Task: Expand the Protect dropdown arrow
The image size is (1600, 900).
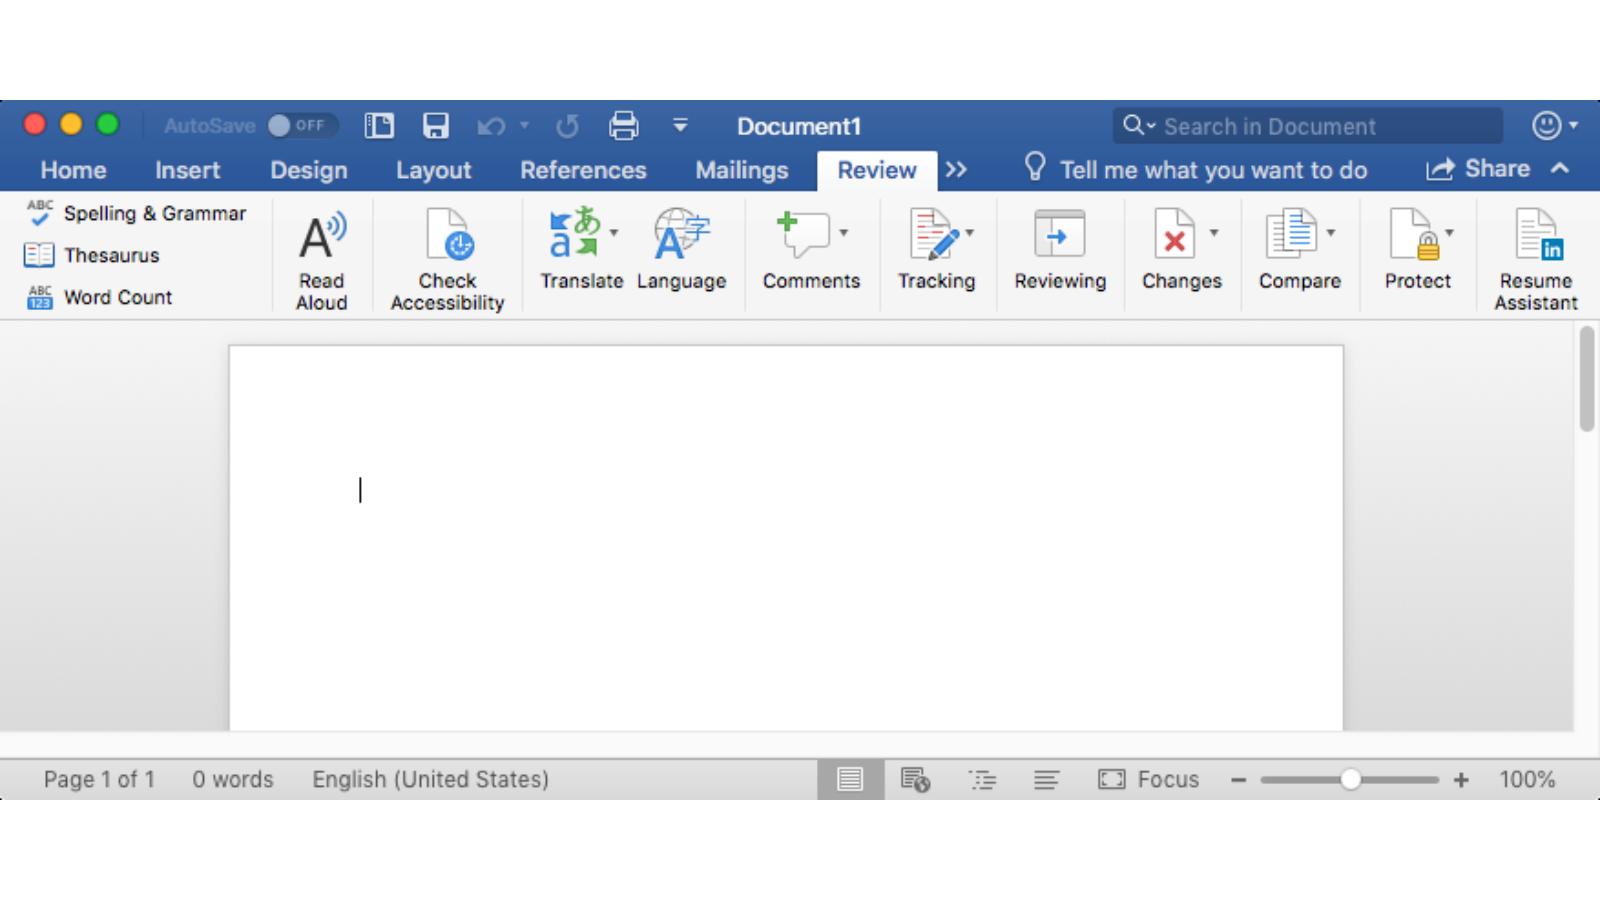Action: pos(1449,232)
